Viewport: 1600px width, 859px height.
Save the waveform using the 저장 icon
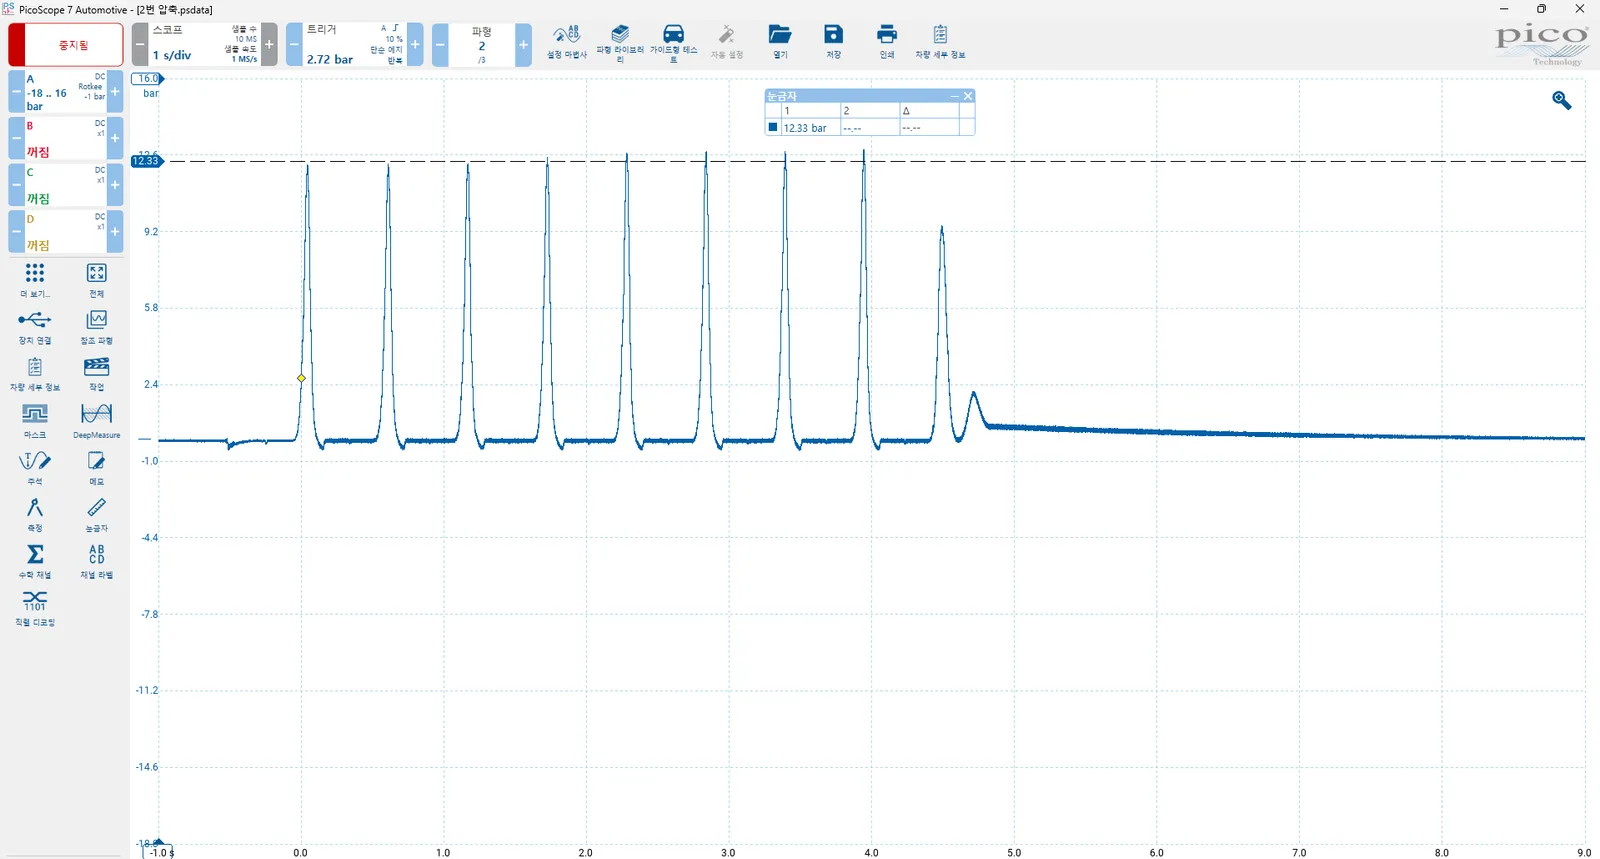tap(833, 42)
